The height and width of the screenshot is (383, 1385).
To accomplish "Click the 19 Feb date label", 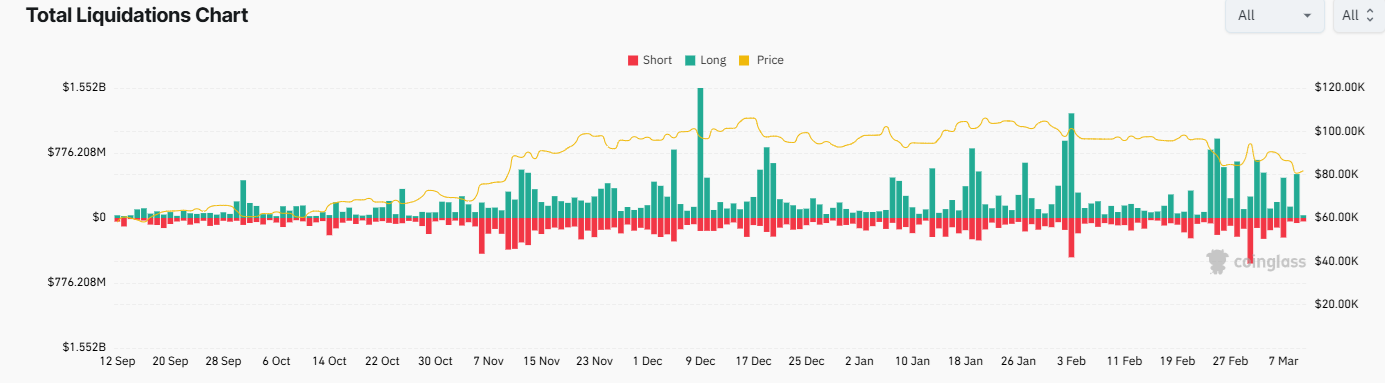I will click(1177, 361).
